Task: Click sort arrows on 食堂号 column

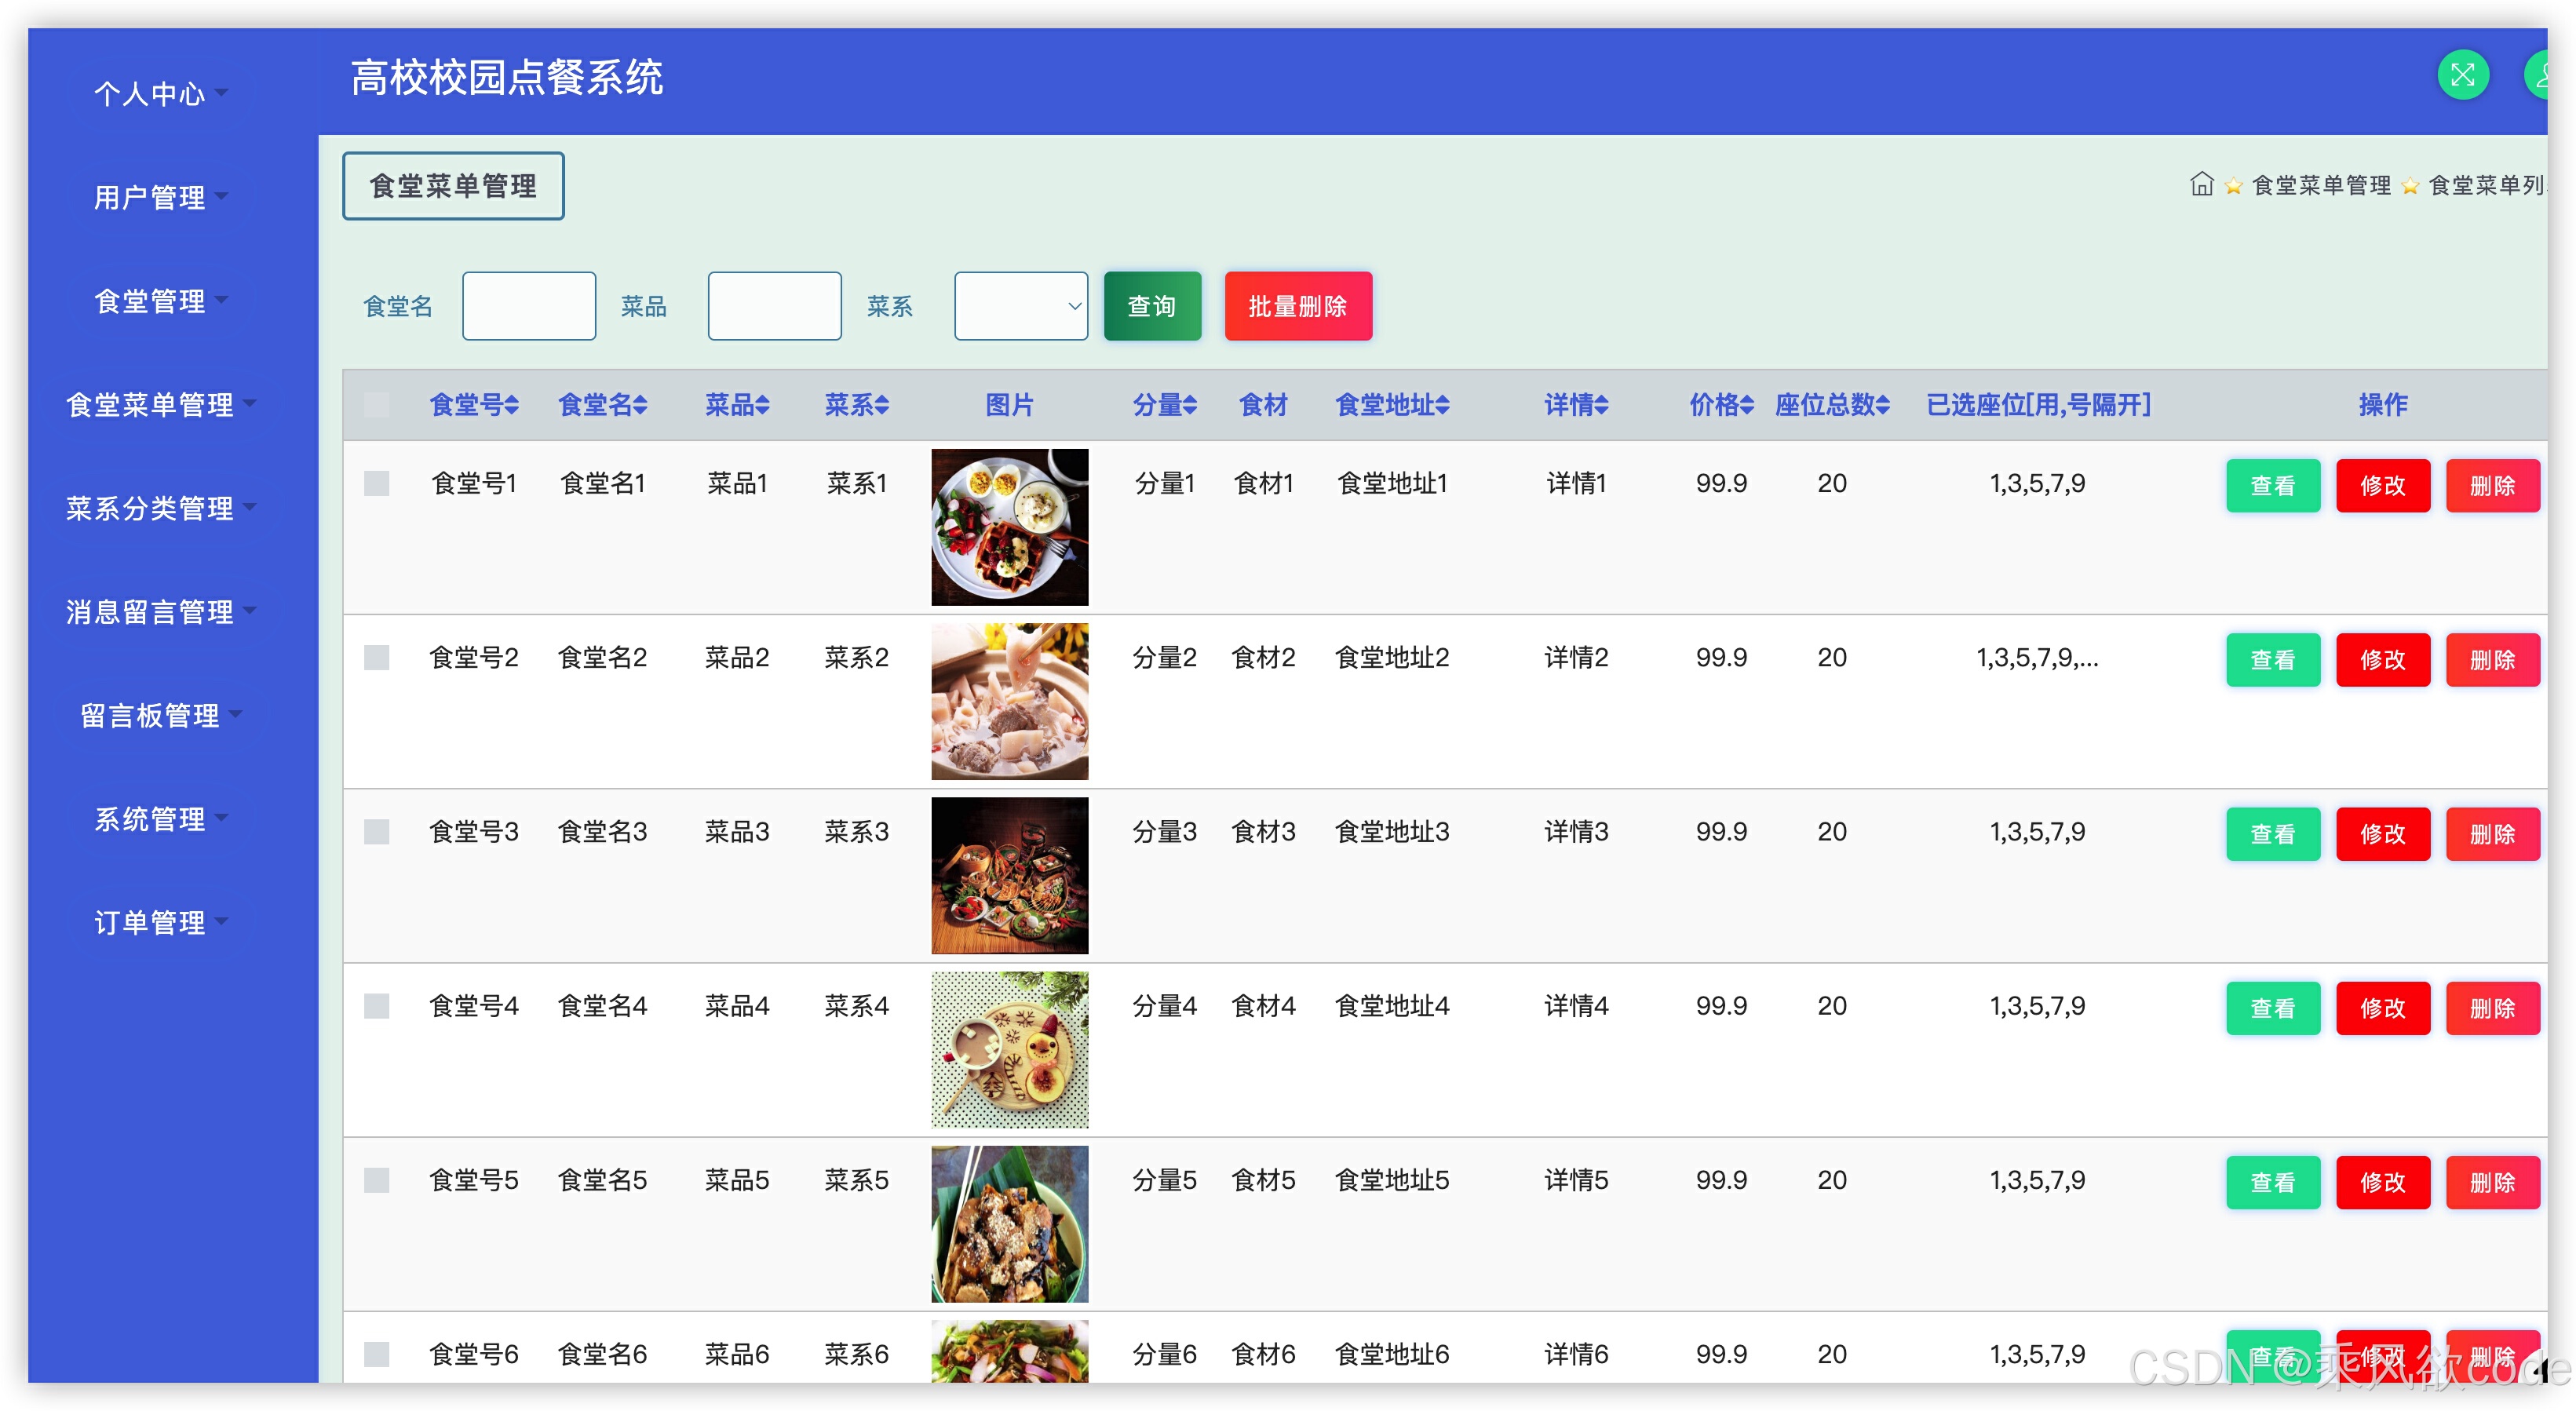Action: pyautogui.click(x=512, y=405)
